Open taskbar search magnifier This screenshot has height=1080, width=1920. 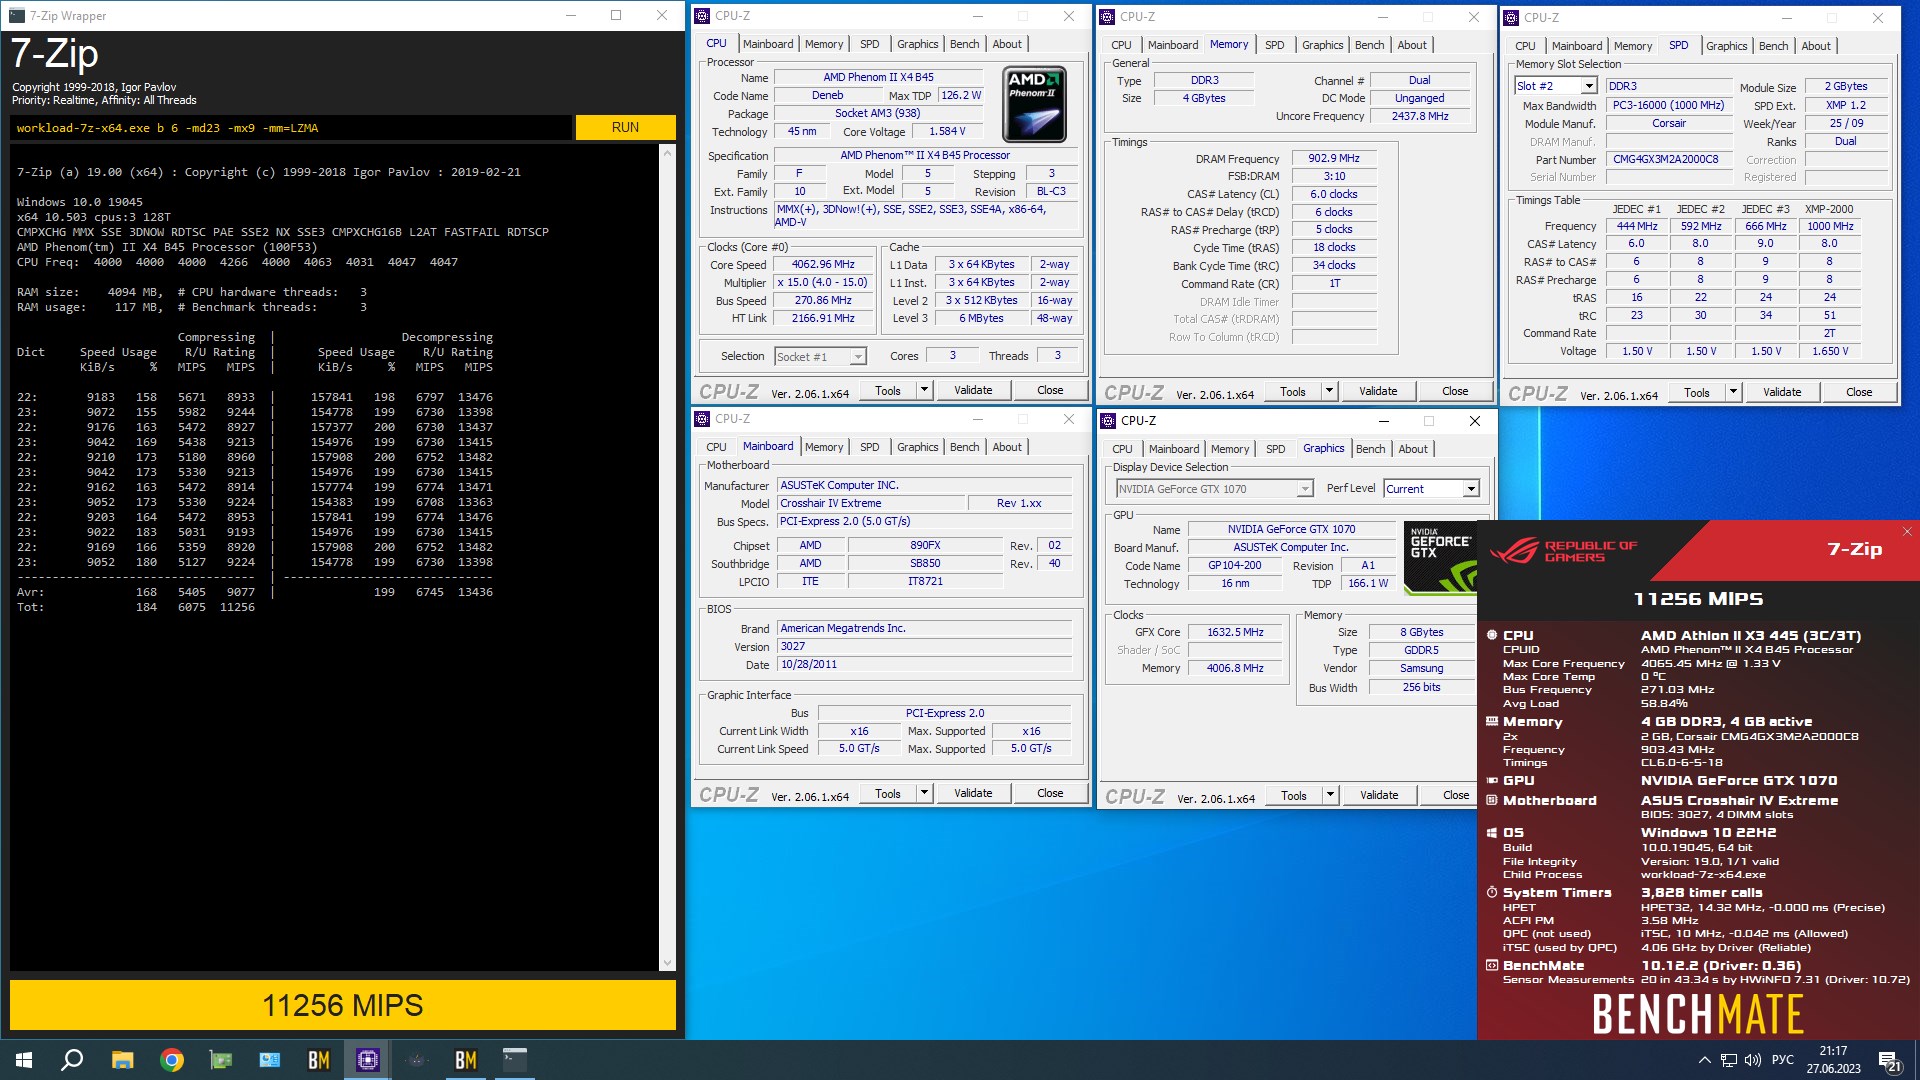[x=72, y=1060]
